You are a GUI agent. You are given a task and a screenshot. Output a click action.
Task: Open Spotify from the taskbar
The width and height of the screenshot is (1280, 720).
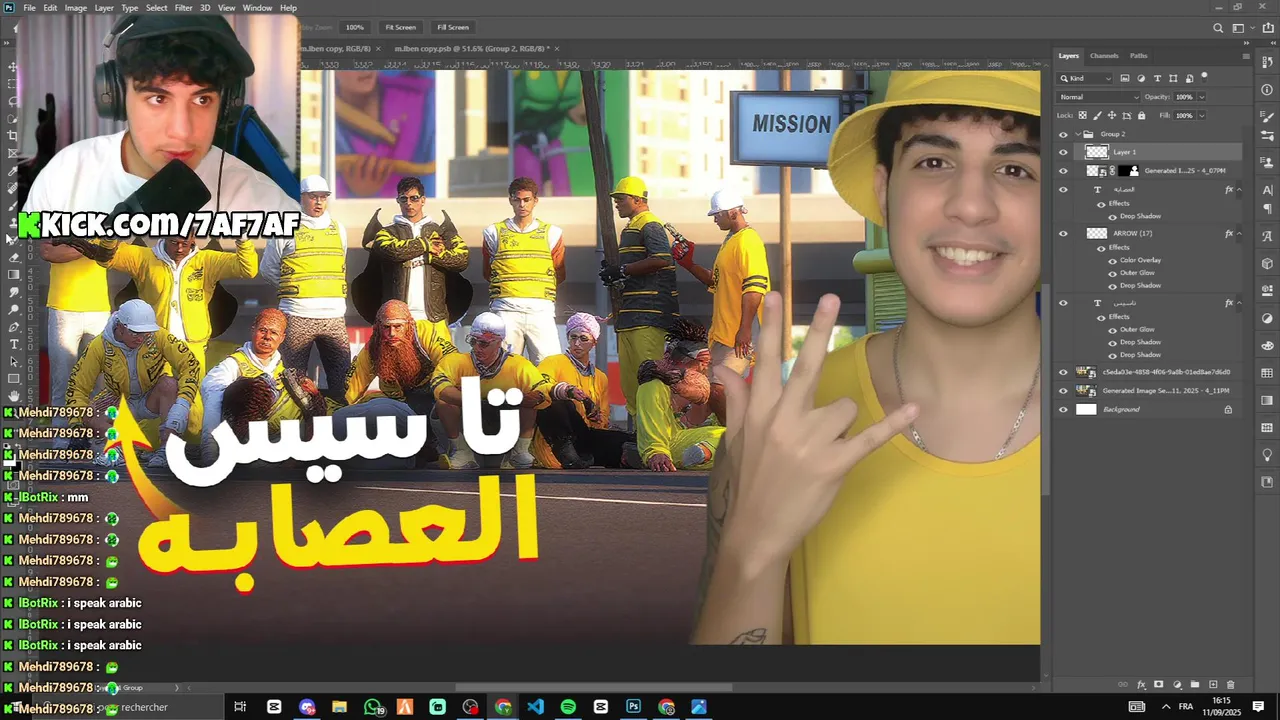pyautogui.click(x=568, y=707)
